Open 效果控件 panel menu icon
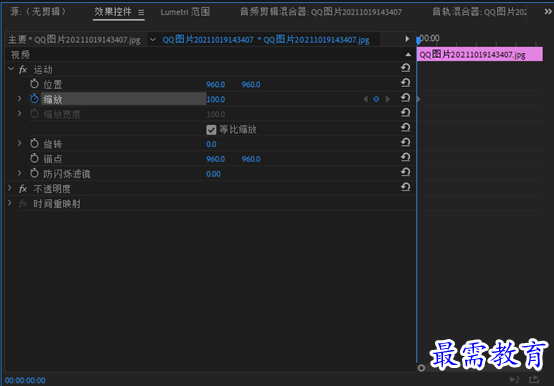Viewport: 554px width, 386px height. tap(141, 13)
